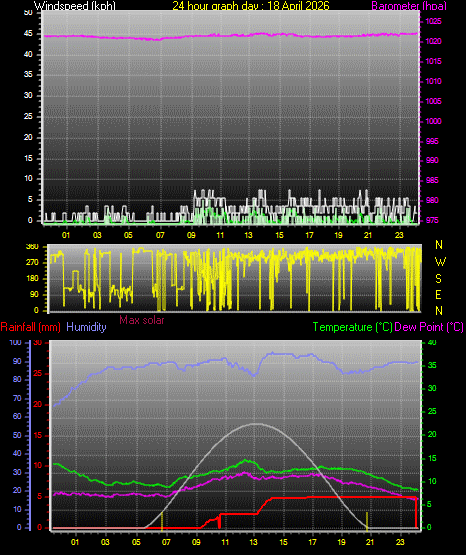Click the 20 value on green temperature axis
Image resolution: width=466 pixels, height=555 pixels.
point(432,435)
